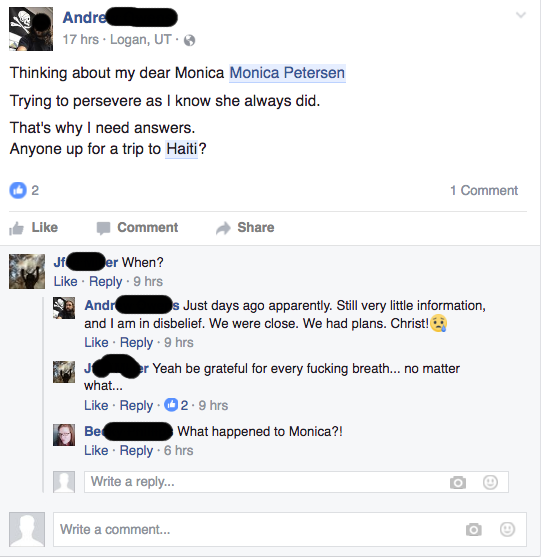Open the post options chevron menu

click(521, 15)
